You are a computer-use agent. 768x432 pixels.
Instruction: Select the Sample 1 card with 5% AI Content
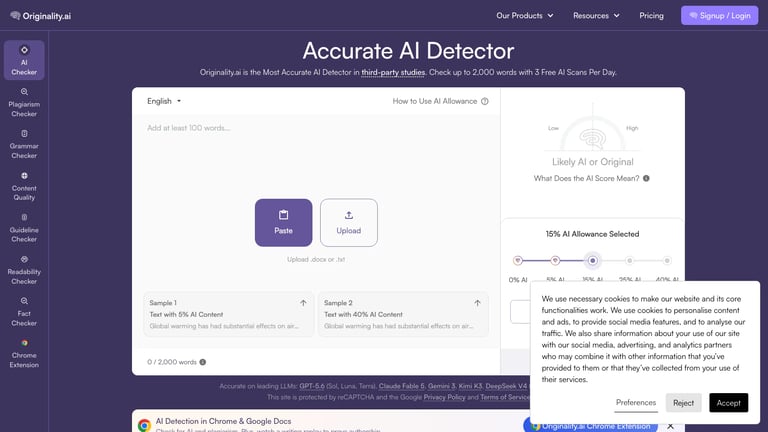[x=228, y=314]
